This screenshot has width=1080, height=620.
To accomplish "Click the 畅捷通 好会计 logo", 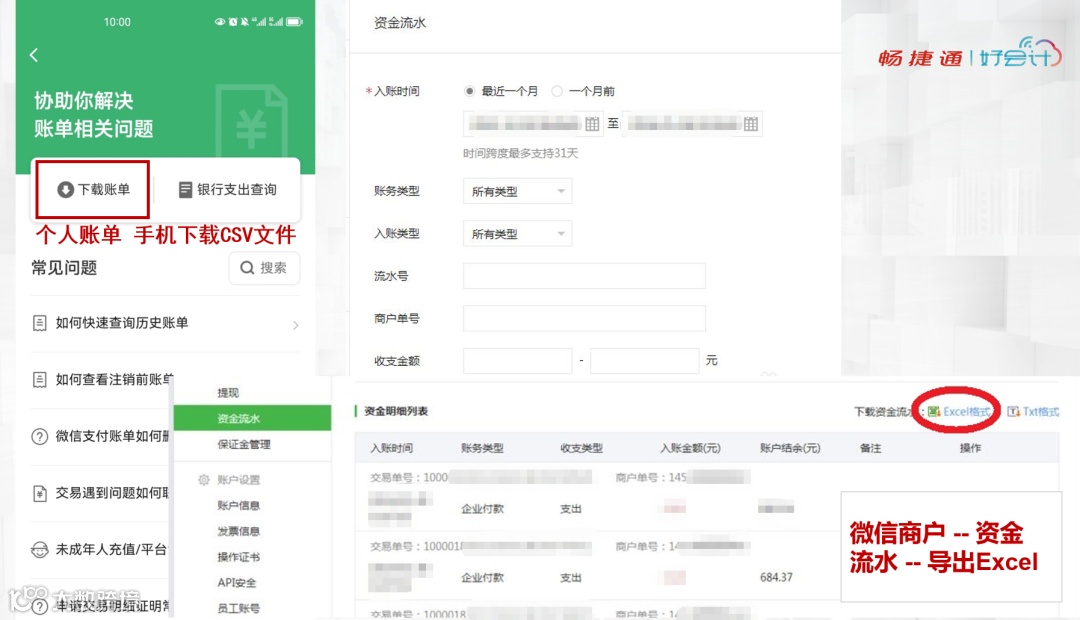I will pyautogui.click(x=970, y=53).
